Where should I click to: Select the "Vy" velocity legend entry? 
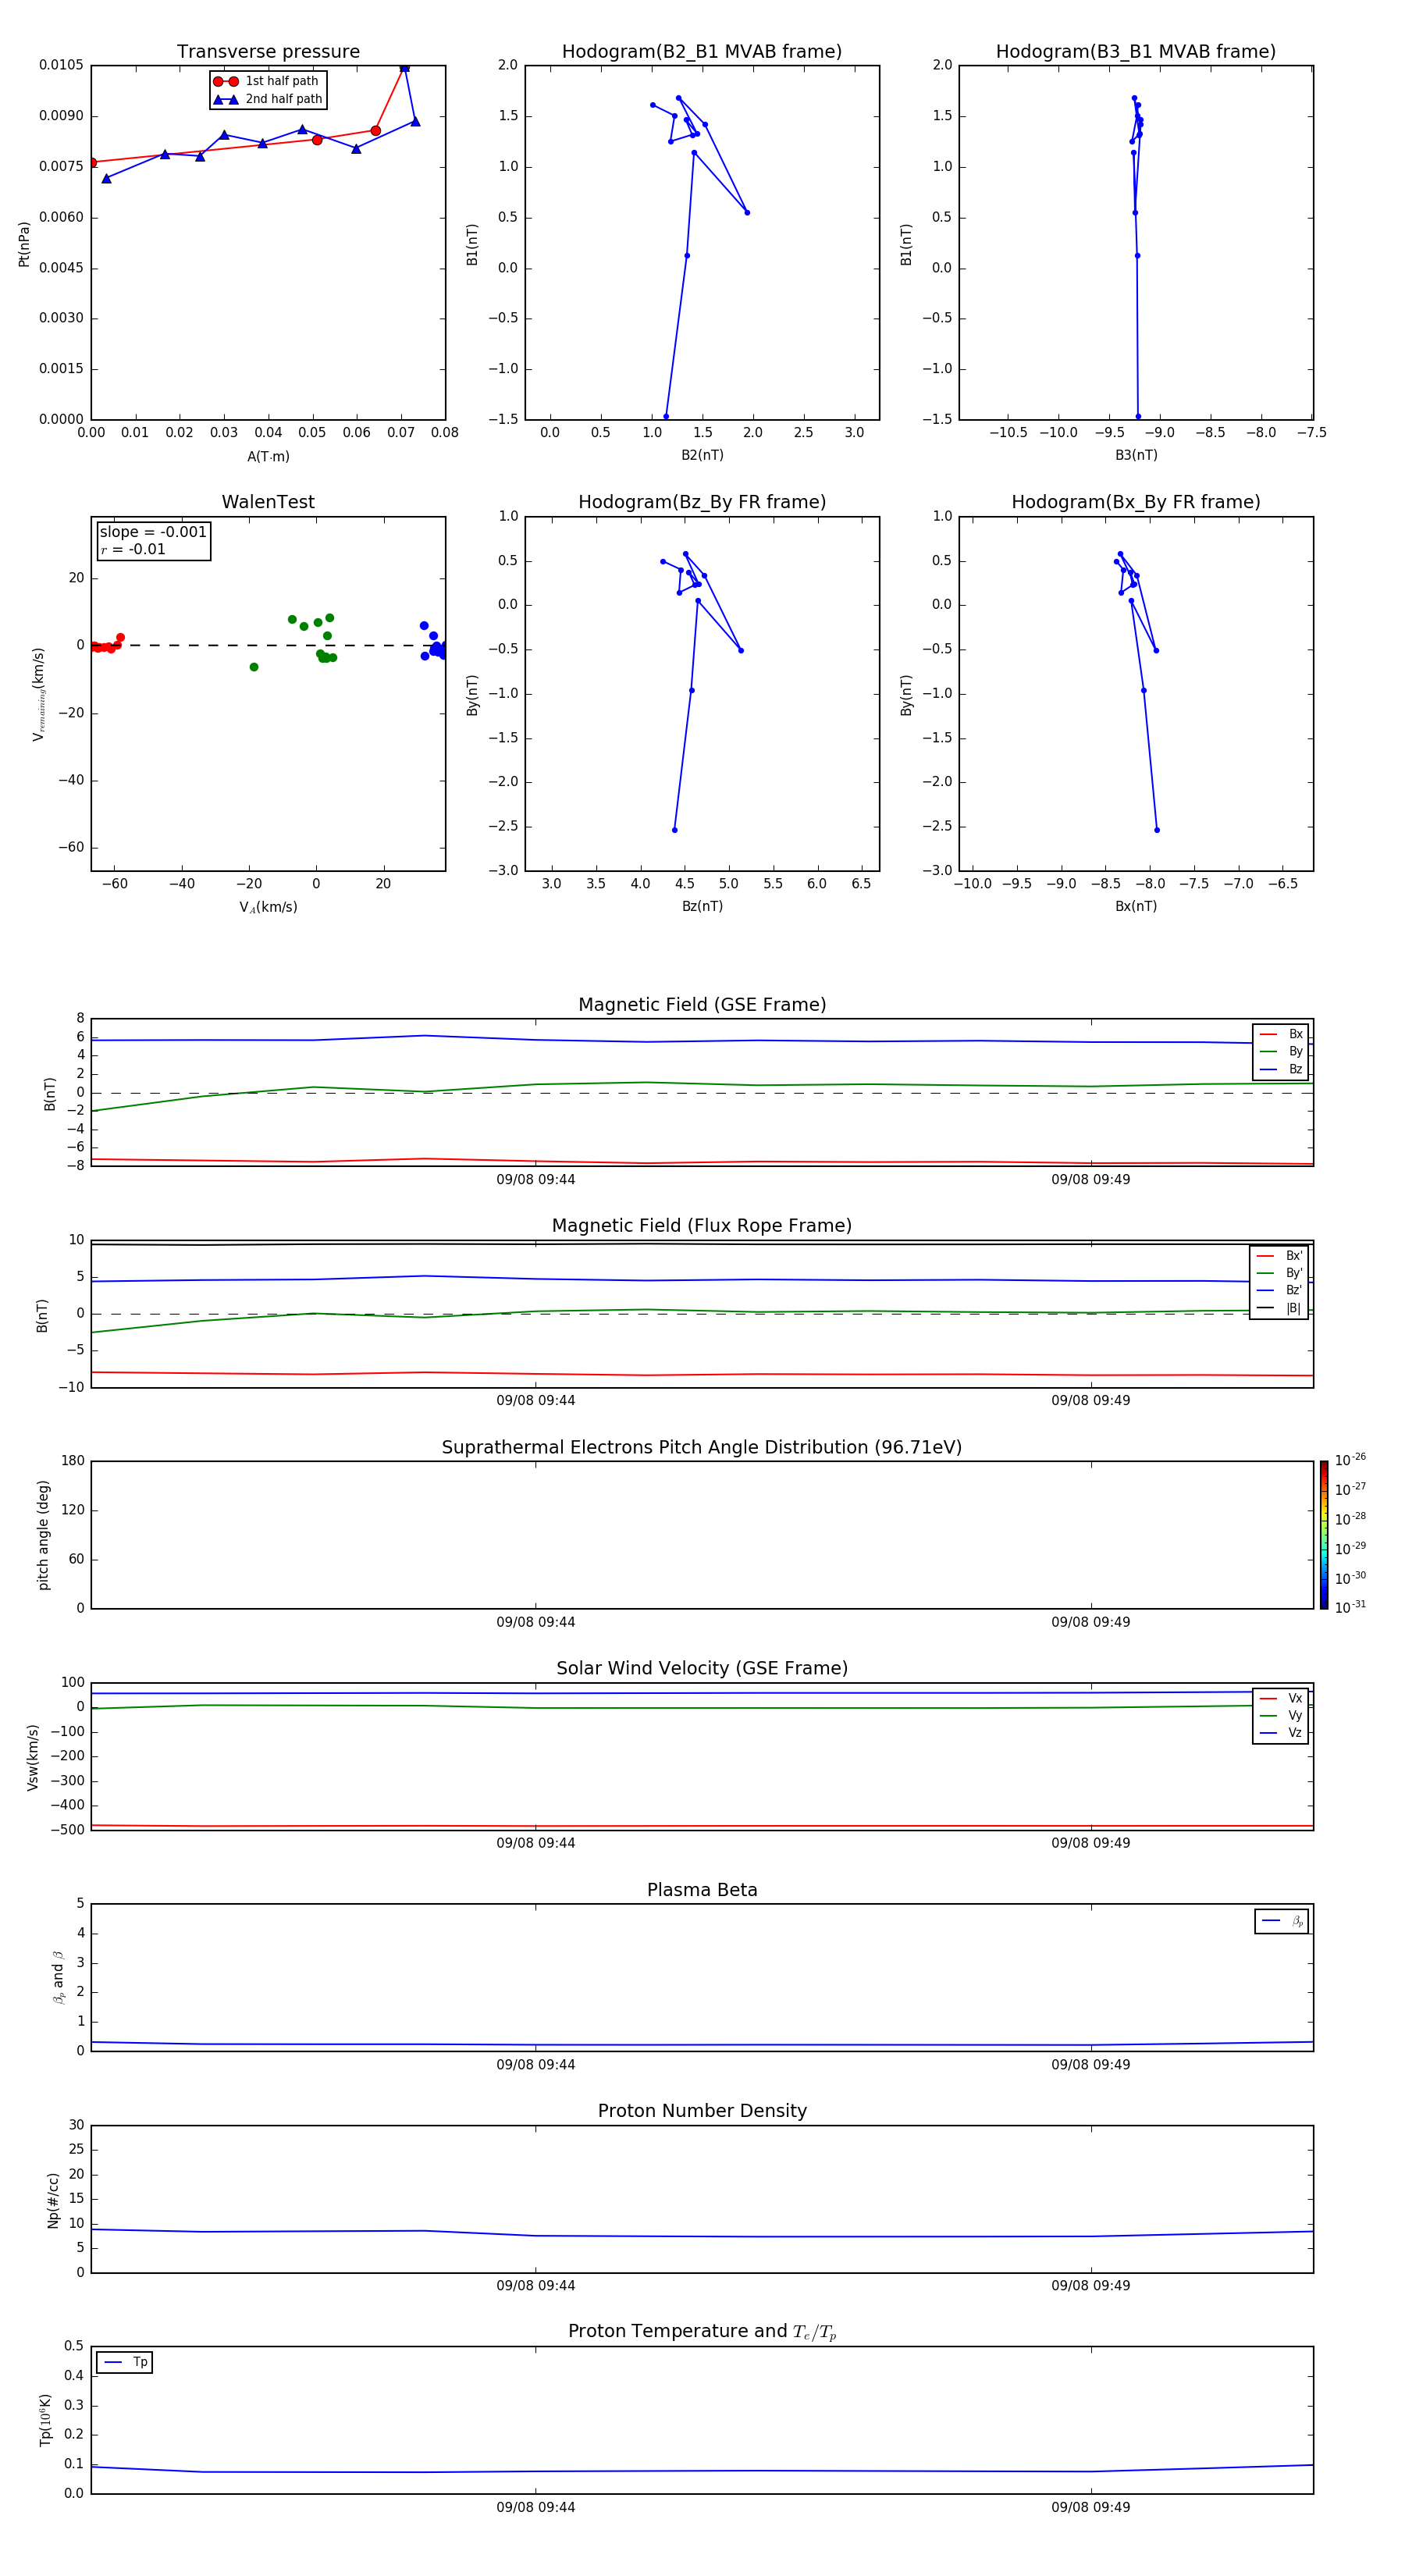[1282, 1715]
